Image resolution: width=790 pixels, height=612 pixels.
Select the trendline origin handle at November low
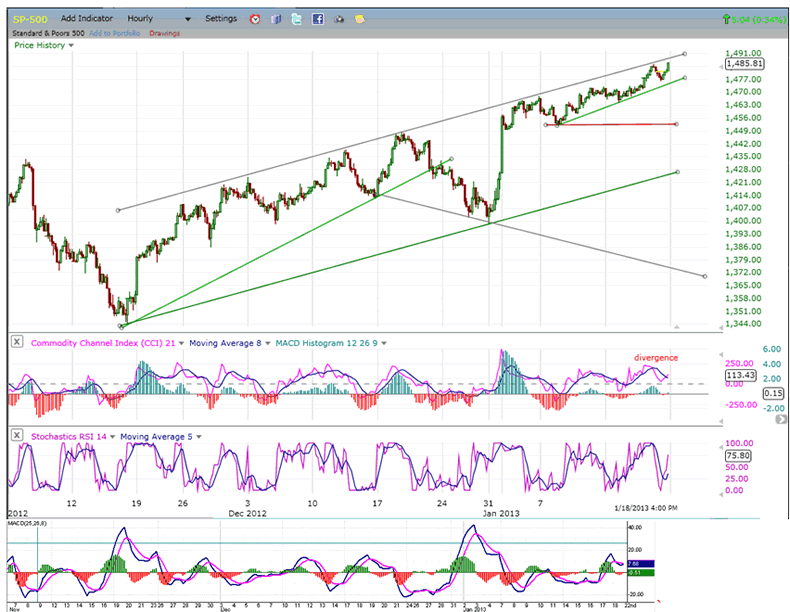pos(121,326)
